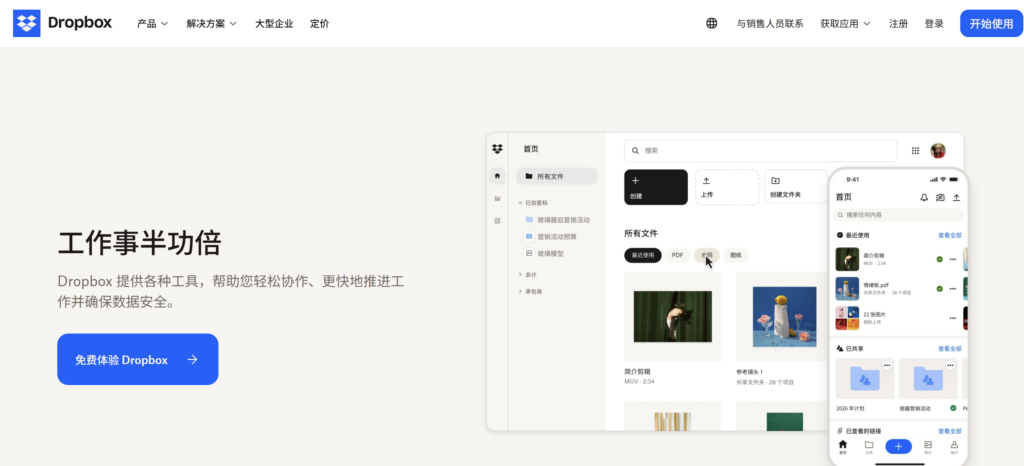Click the green sync check on the 情绪板.pdf row
Screen dimensions: 1024x466
click(939, 288)
